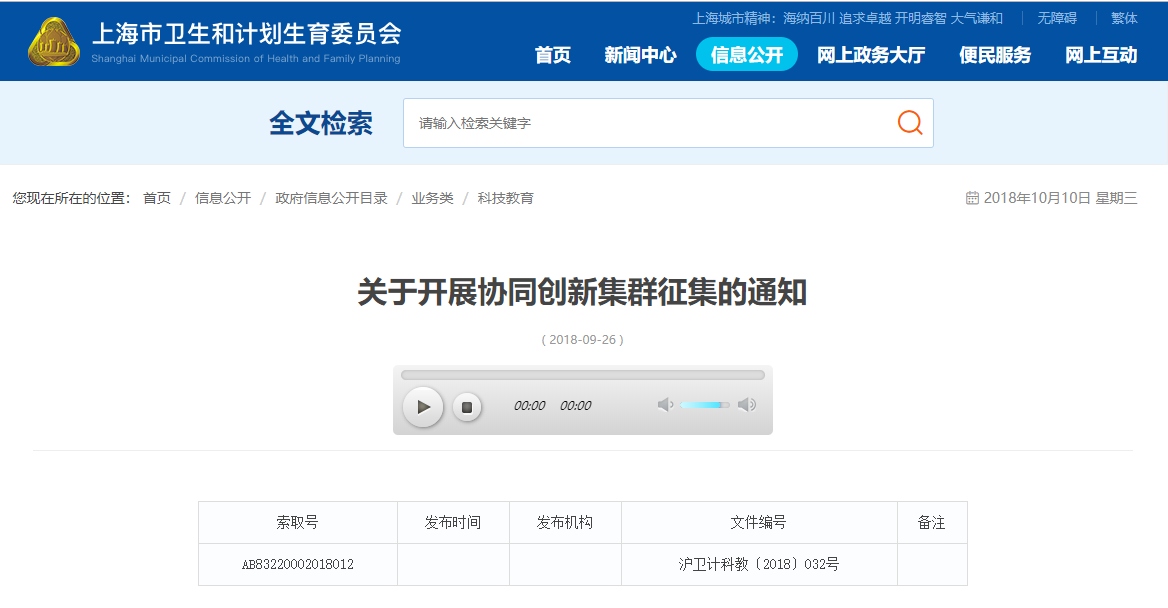Viewport: 1168px width, 608px height.
Task: Click the document number 沪卫计科教〔2018〕032号 cell
Action: pyautogui.click(x=759, y=564)
